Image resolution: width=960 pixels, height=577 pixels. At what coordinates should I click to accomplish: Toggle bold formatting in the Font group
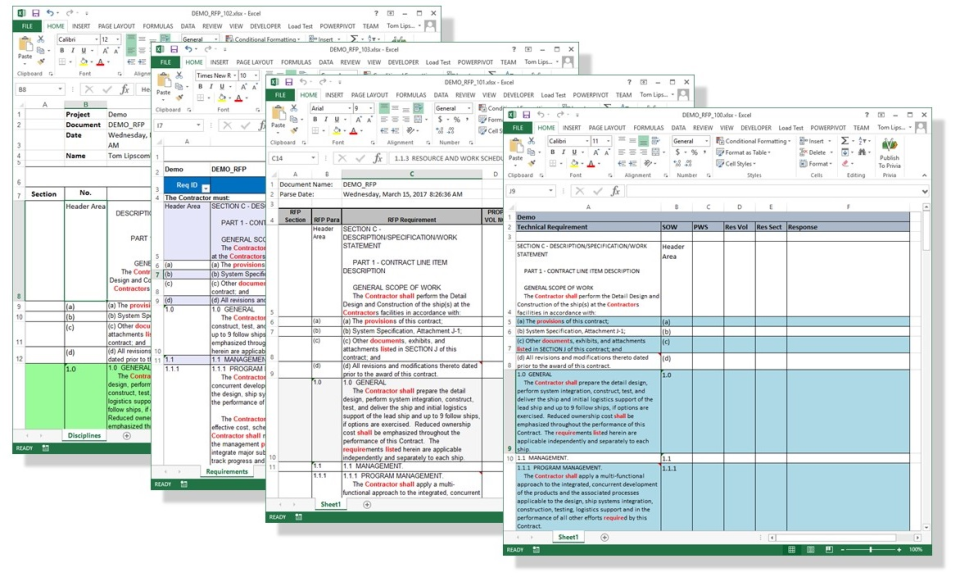click(553, 152)
